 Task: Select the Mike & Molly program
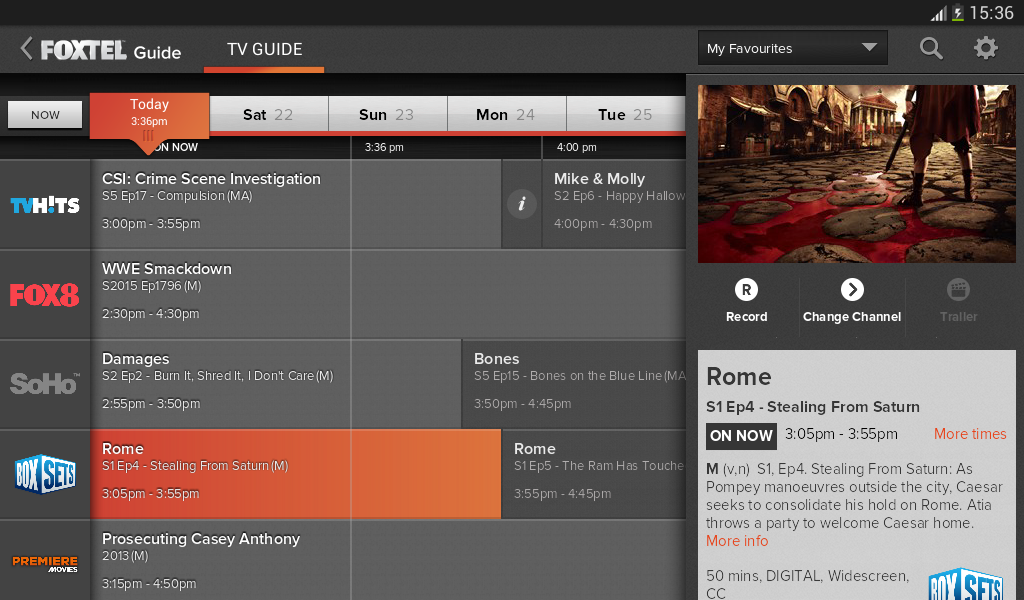click(614, 204)
